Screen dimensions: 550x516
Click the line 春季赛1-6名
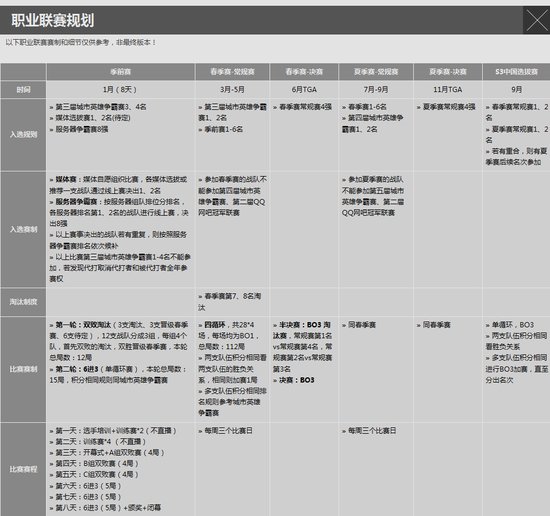click(x=364, y=107)
